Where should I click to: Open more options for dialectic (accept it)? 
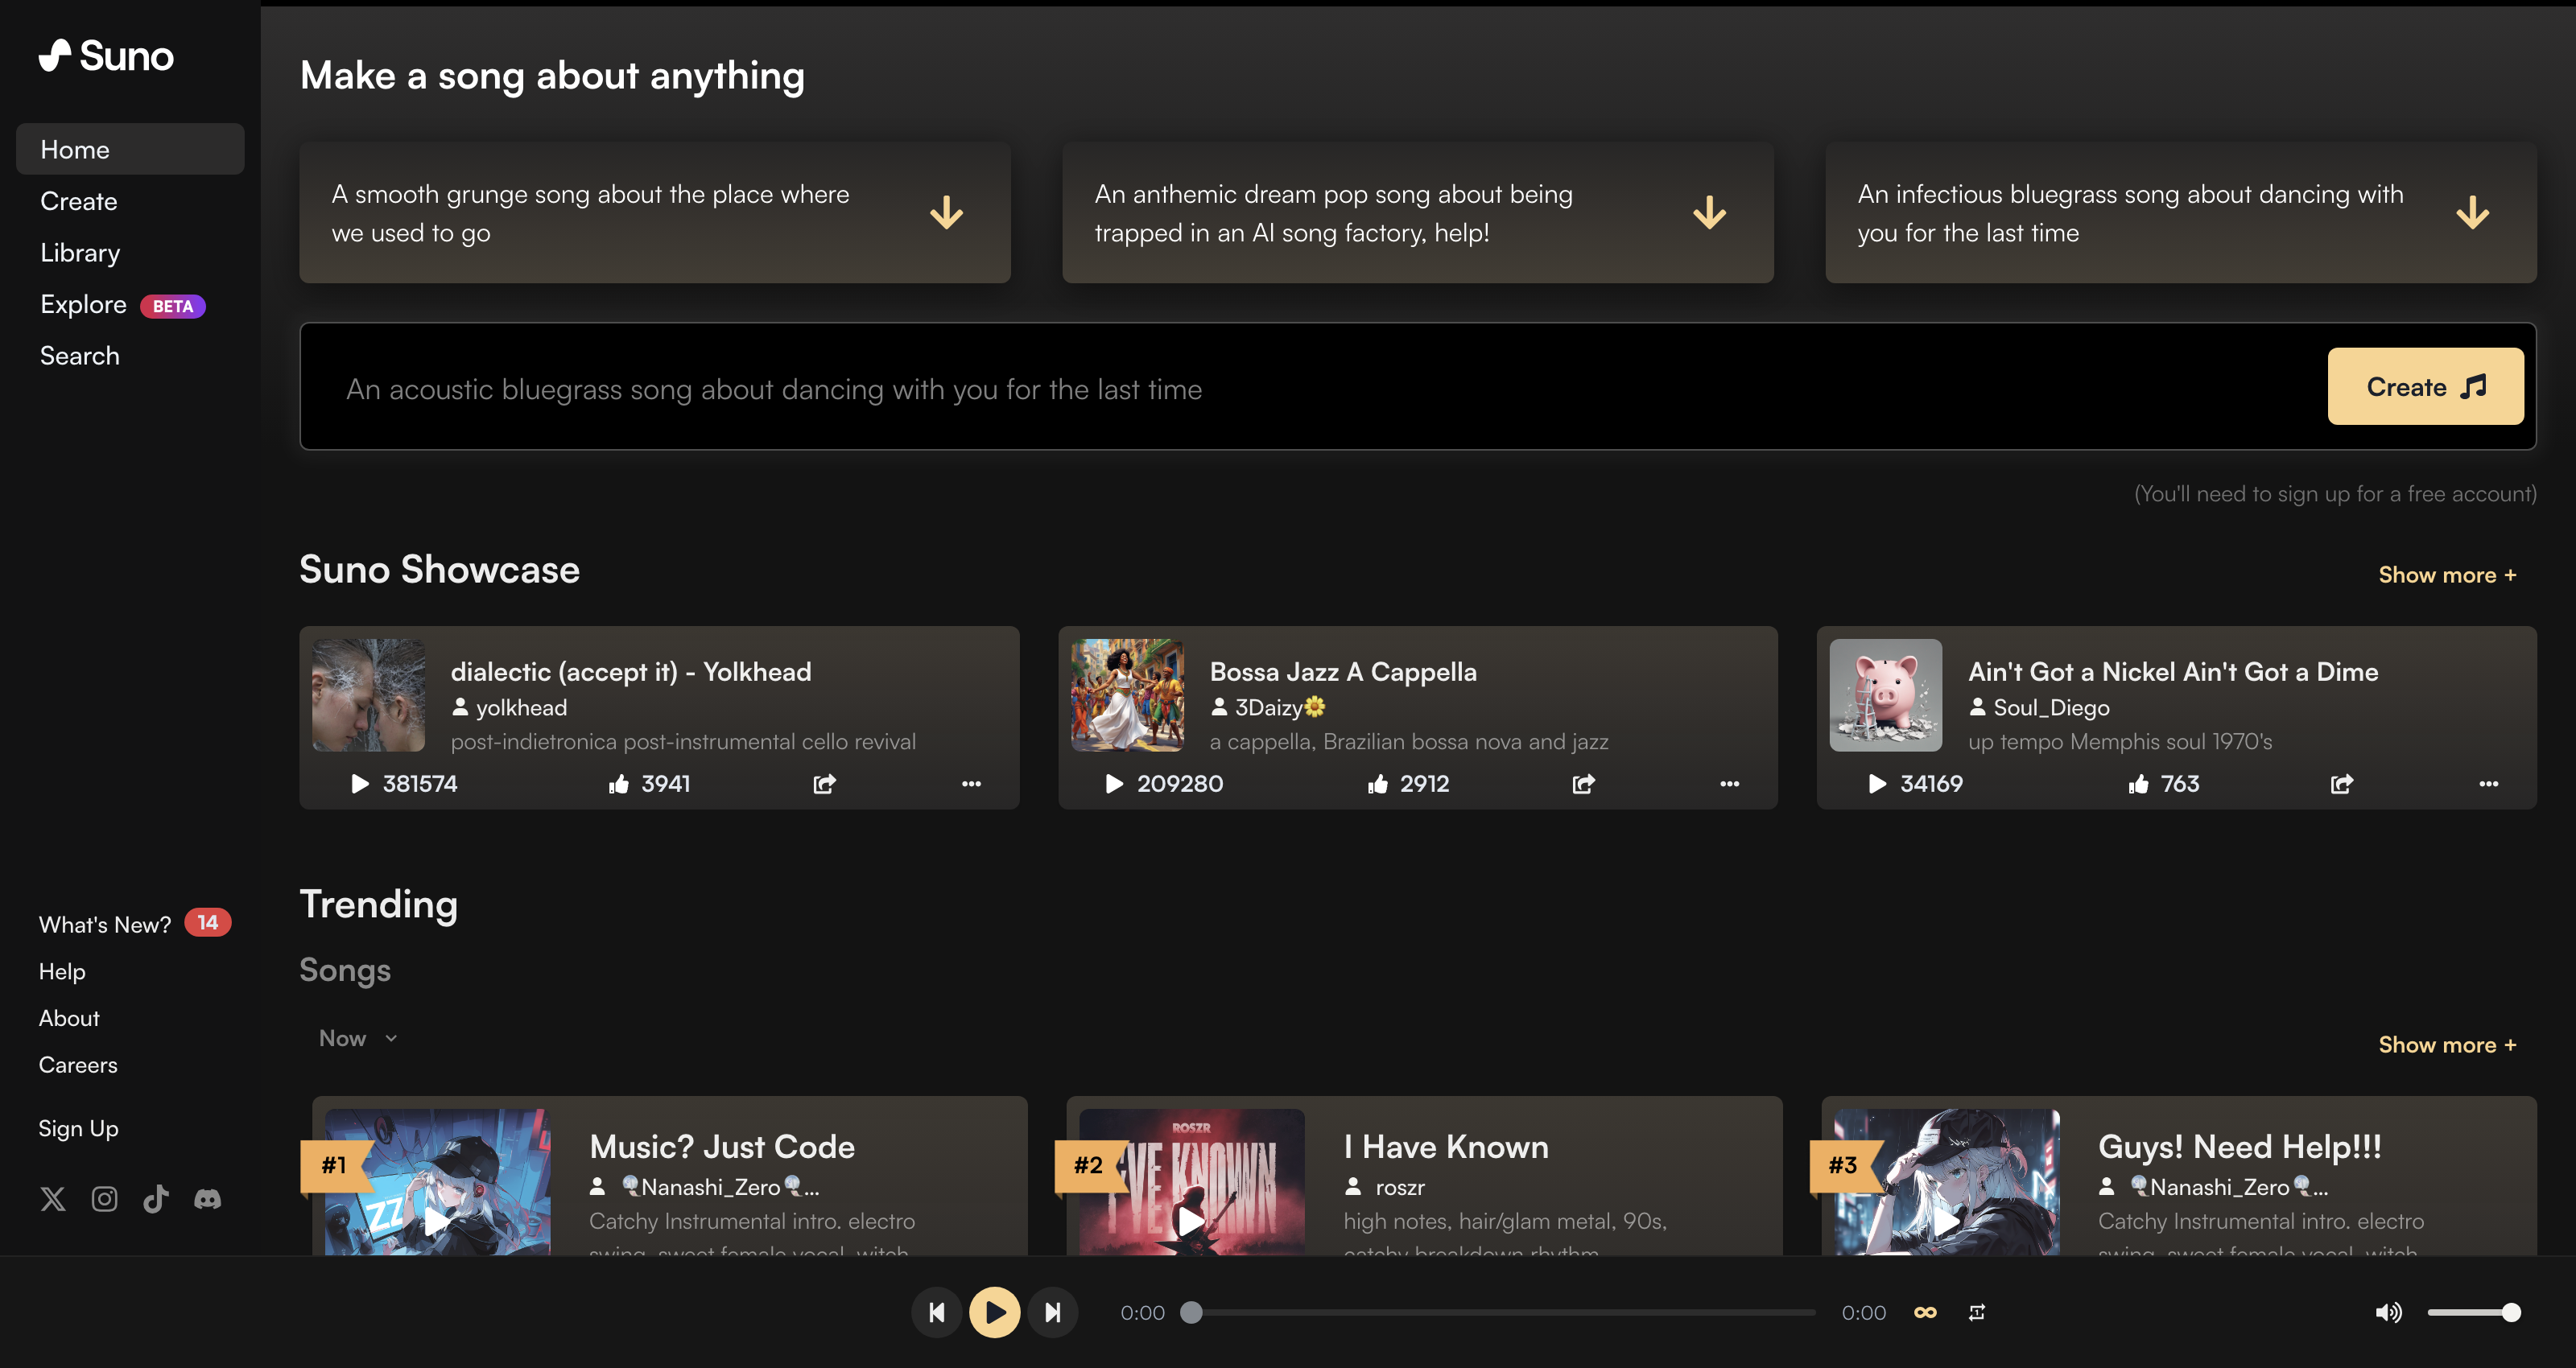971,784
